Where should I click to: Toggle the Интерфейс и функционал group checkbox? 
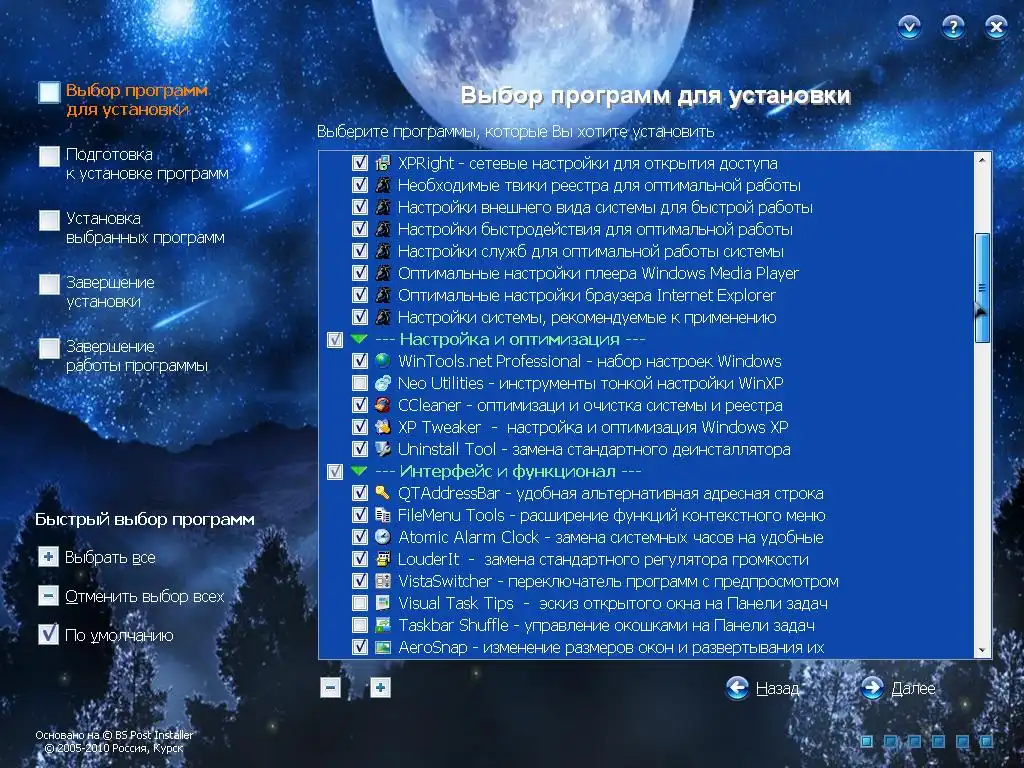[x=335, y=472]
